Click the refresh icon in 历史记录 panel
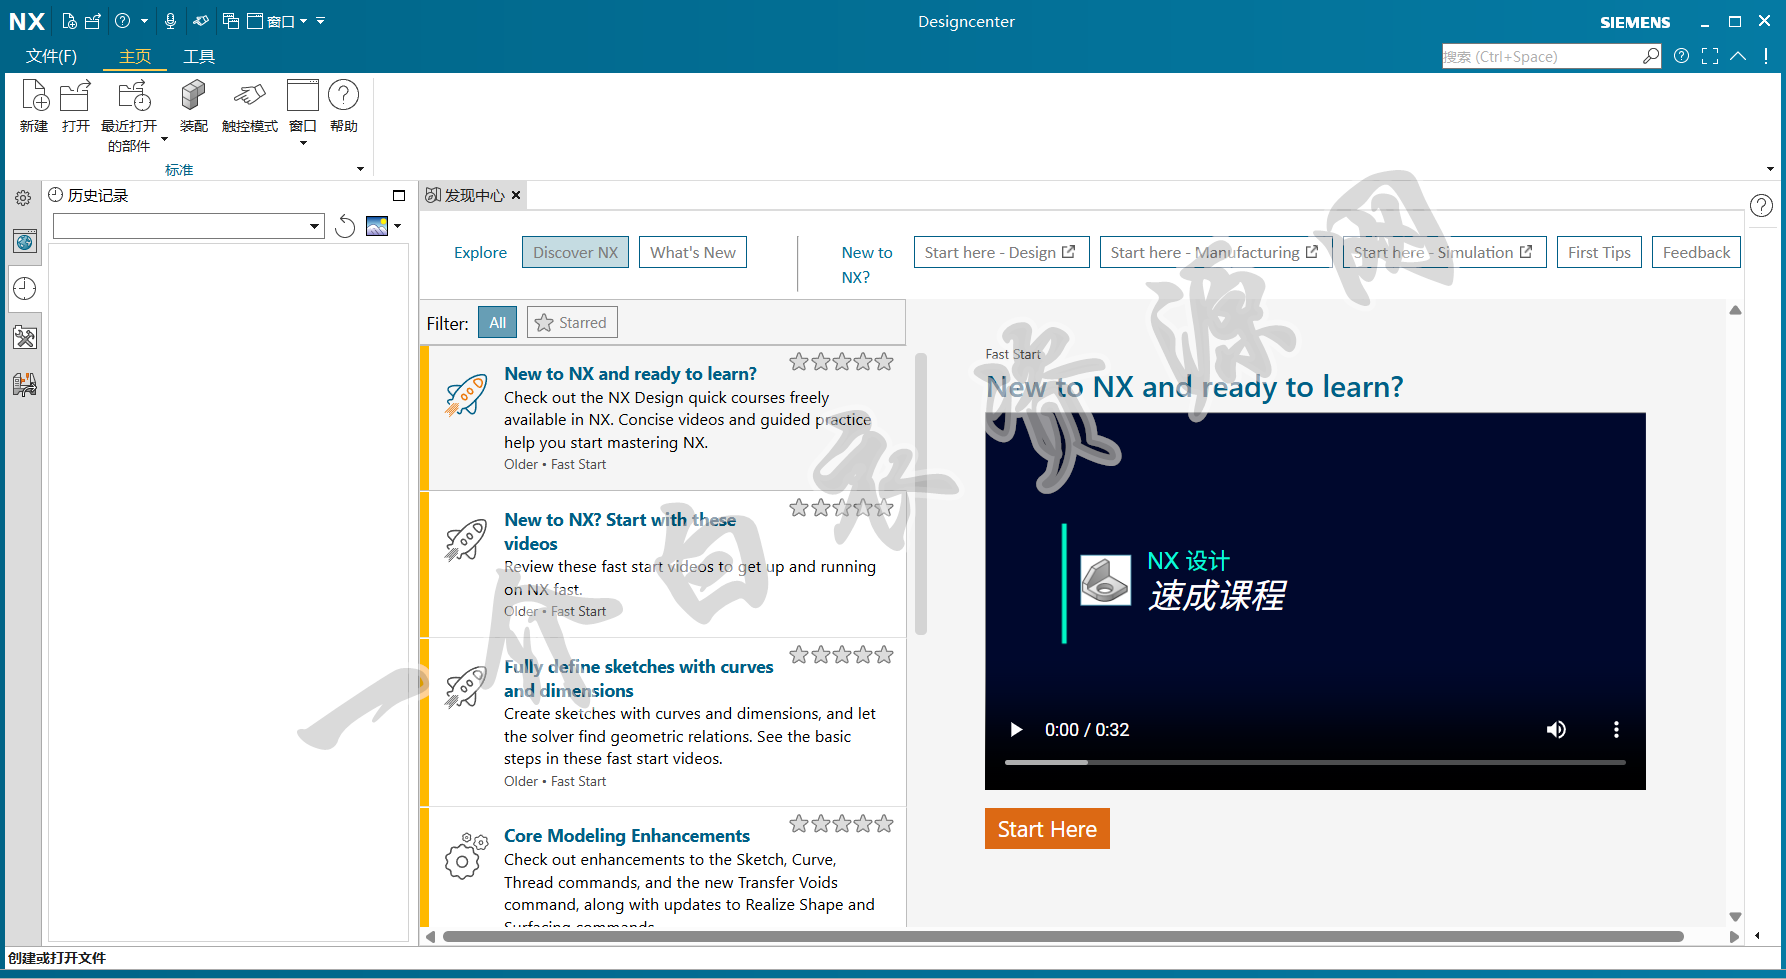Screen dimensions: 1786x979 pyautogui.click(x=345, y=227)
